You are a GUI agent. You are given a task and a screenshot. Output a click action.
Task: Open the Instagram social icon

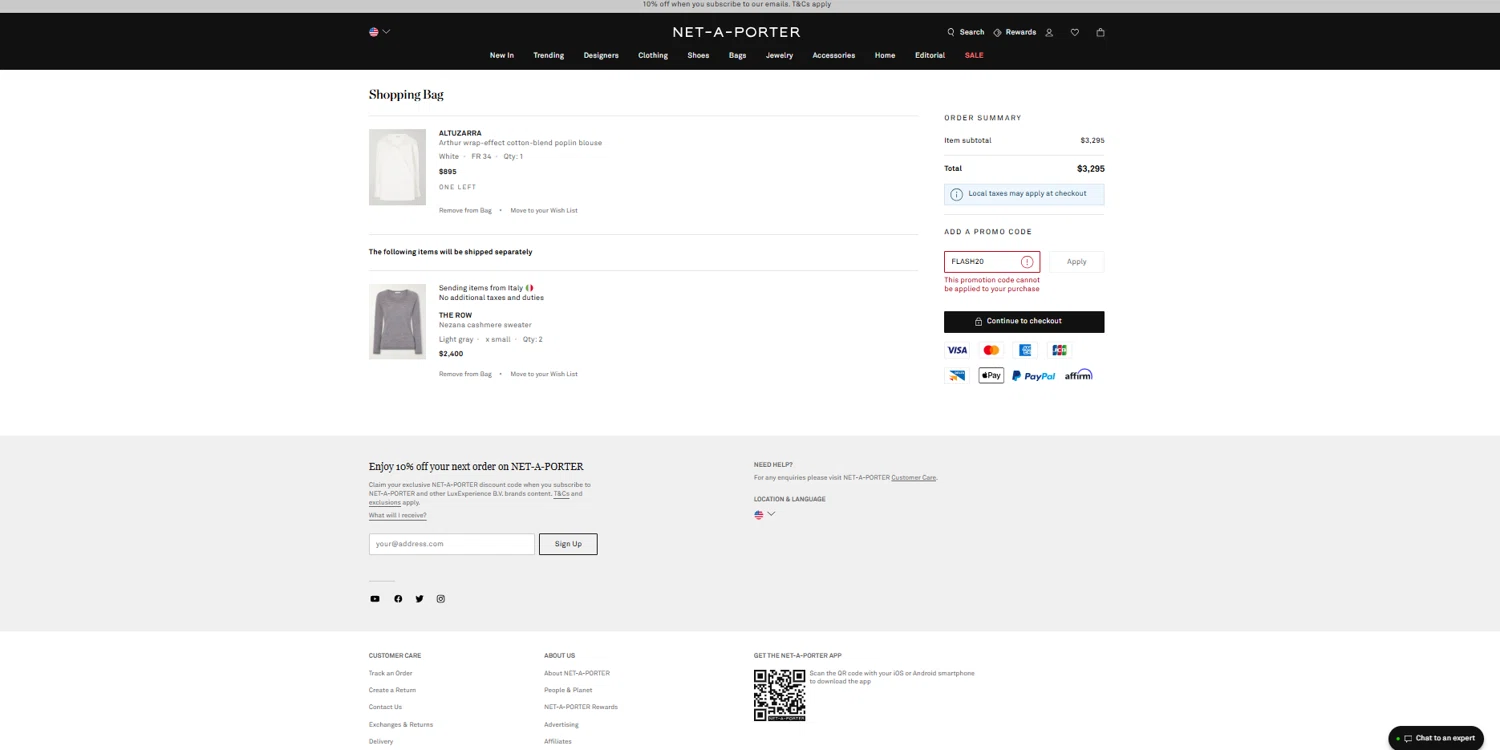coord(441,599)
